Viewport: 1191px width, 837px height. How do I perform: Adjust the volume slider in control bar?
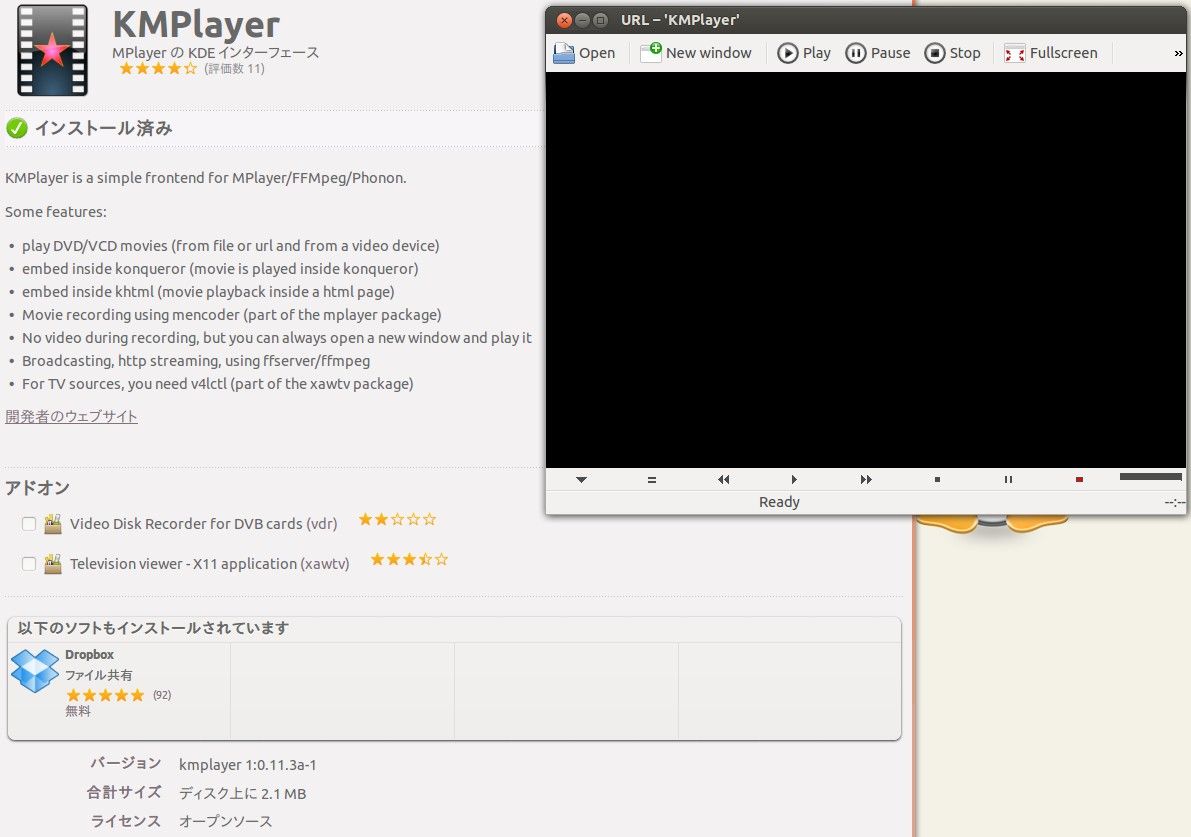pos(1150,477)
